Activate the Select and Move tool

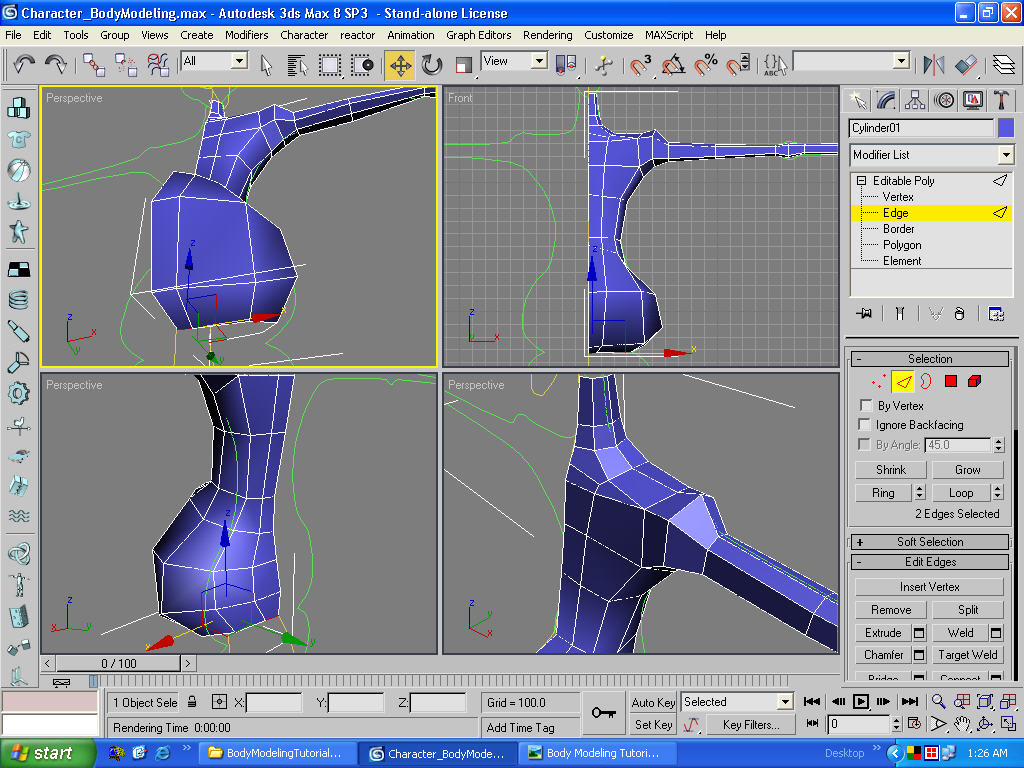(x=400, y=65)
